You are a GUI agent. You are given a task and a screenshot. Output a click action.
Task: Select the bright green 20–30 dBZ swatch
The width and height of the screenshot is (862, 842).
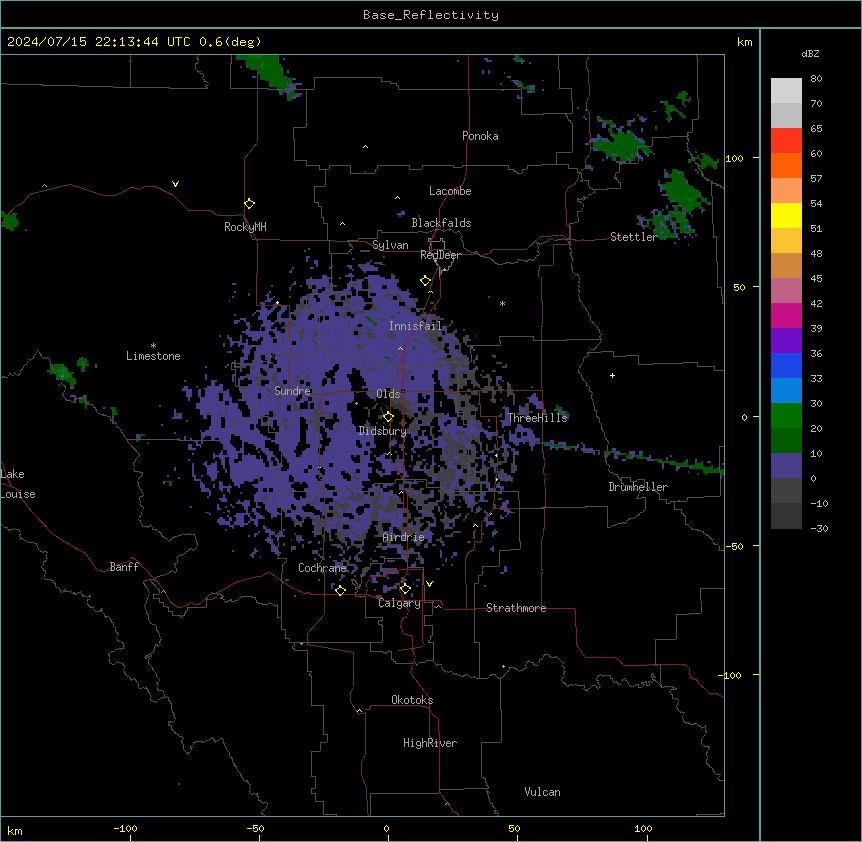786,416
